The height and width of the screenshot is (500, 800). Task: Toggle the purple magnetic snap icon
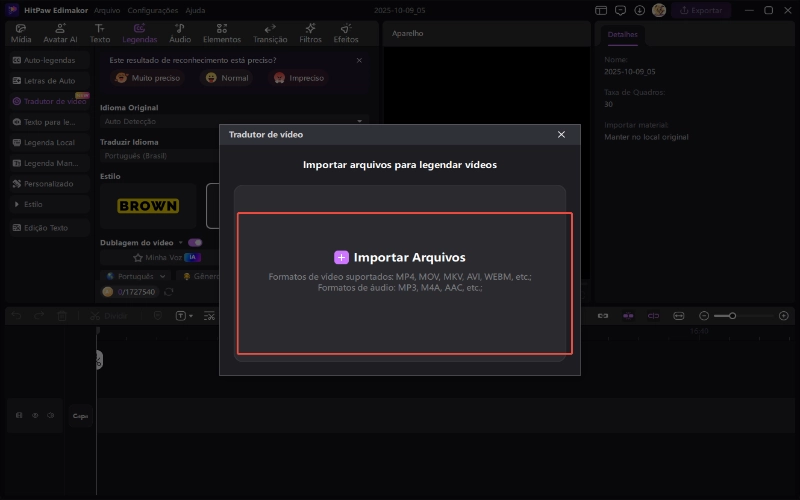pyautogui.click(x=628, y=316)
